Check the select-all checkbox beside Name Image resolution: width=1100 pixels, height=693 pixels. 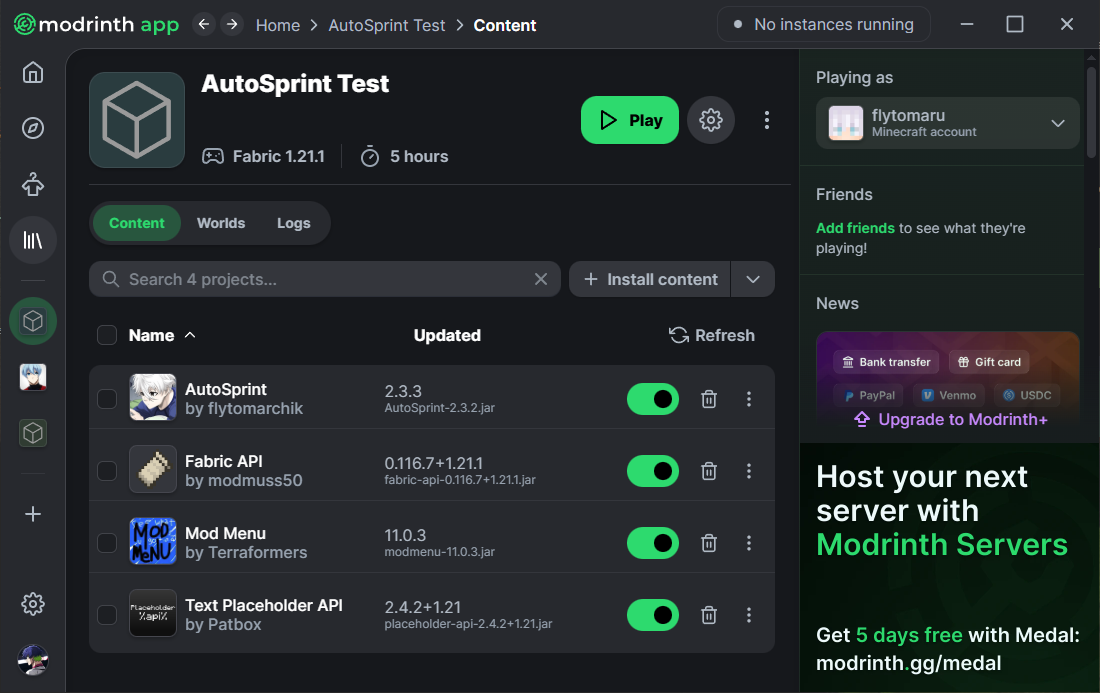107,335
